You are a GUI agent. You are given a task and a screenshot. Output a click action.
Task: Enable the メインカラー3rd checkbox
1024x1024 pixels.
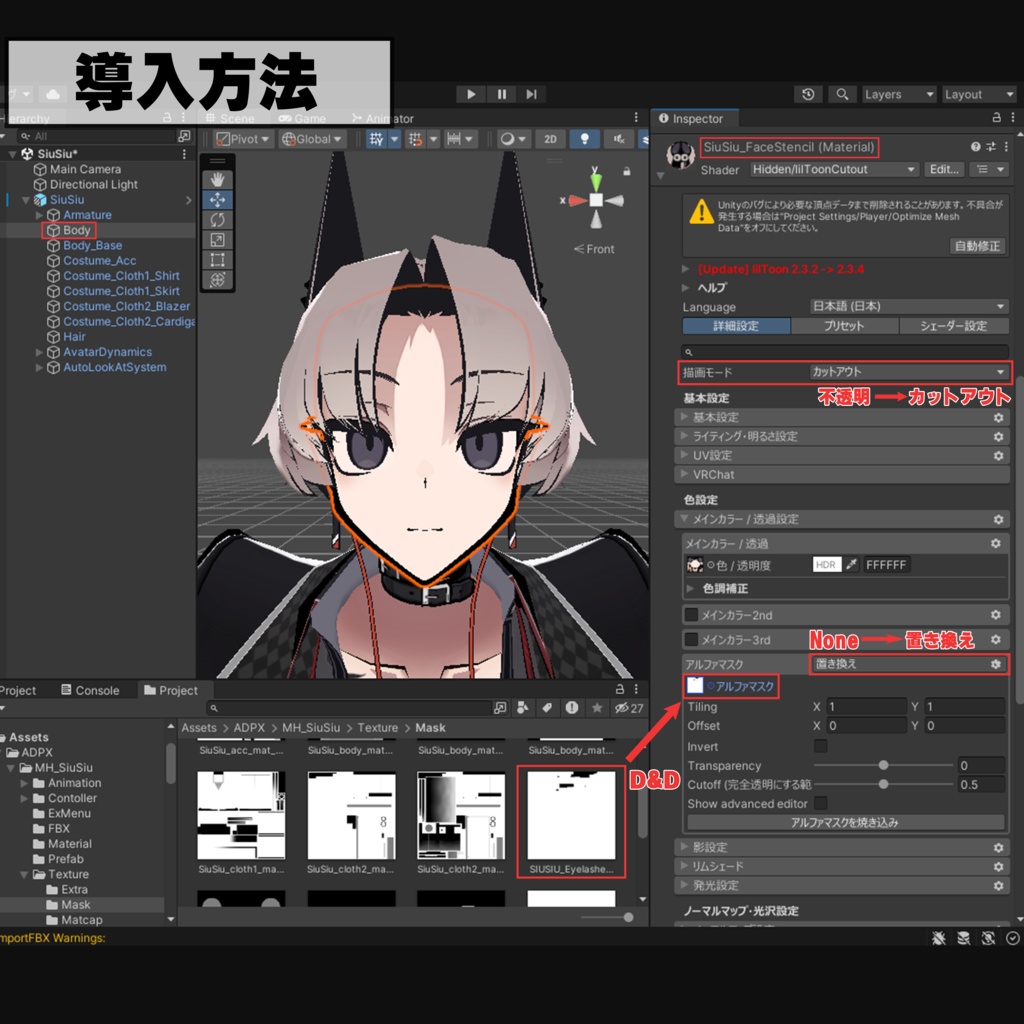pos(691,639)
